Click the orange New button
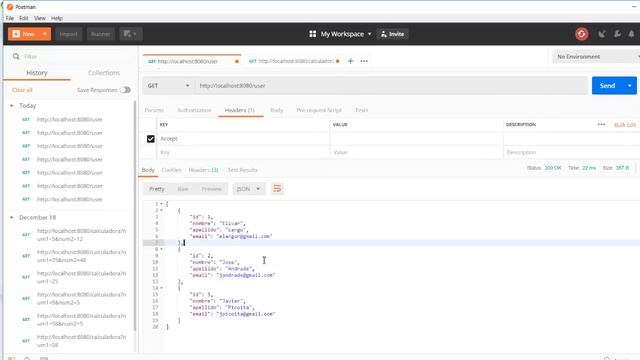Screen dimensions: 640x360 (24, 34)
